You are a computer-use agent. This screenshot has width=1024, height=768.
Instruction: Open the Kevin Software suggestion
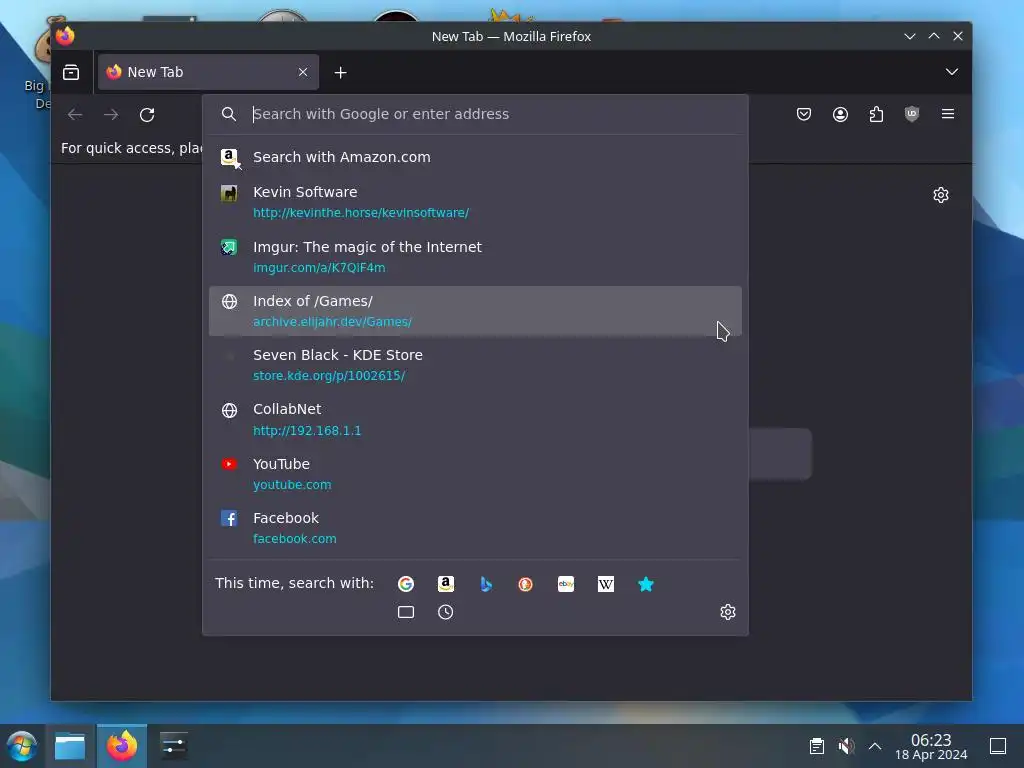(475, 202)
